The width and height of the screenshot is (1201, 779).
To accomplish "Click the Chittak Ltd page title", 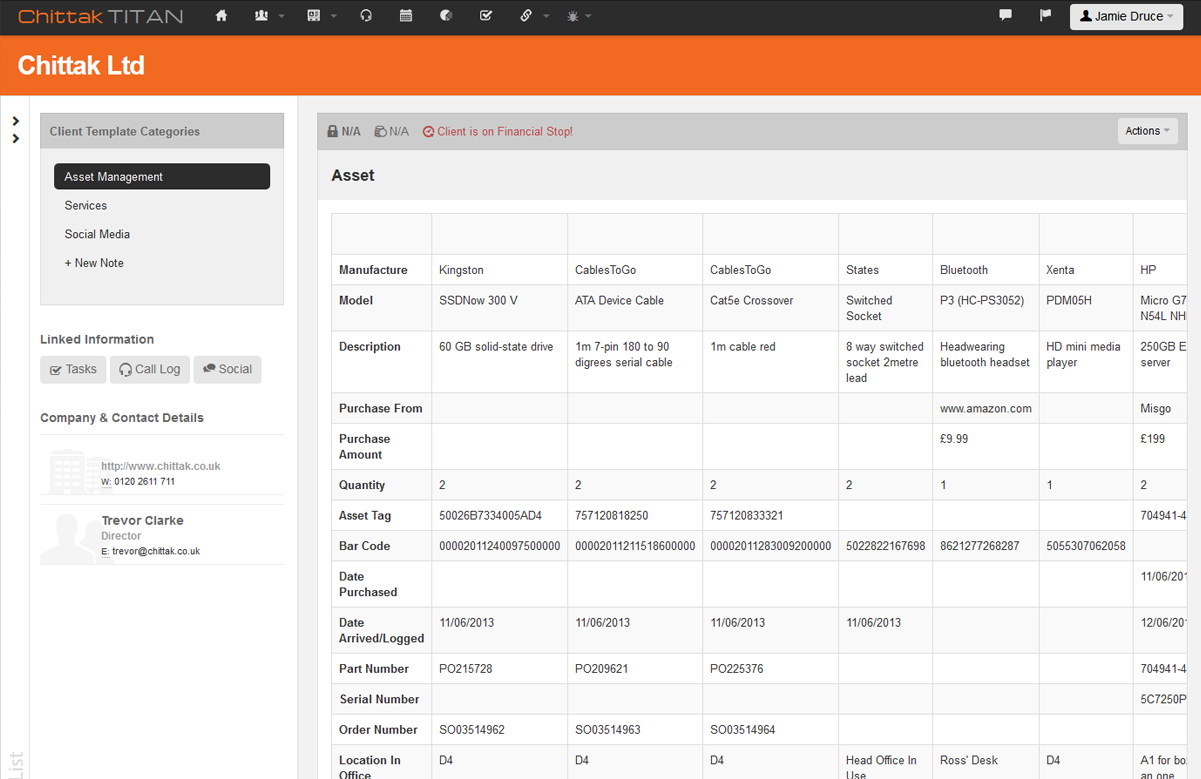I will click(x=81, y=66).
